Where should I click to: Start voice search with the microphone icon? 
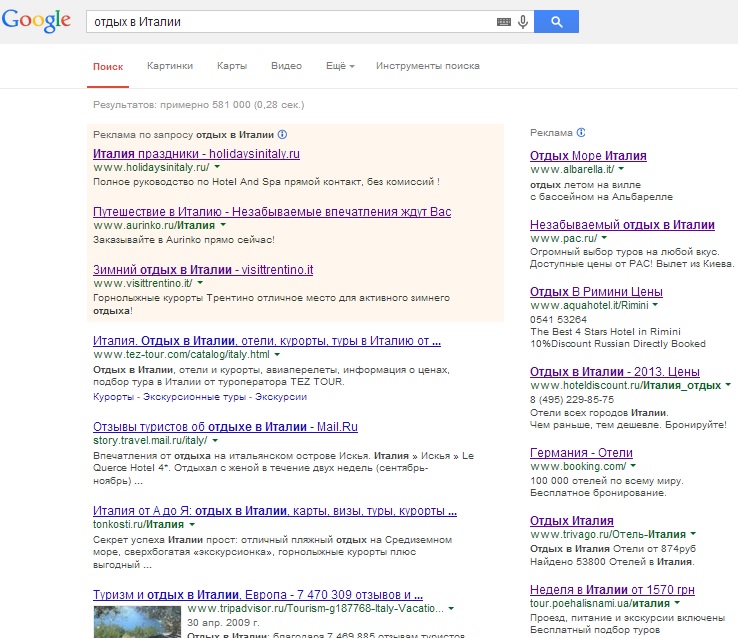[522, 22]
